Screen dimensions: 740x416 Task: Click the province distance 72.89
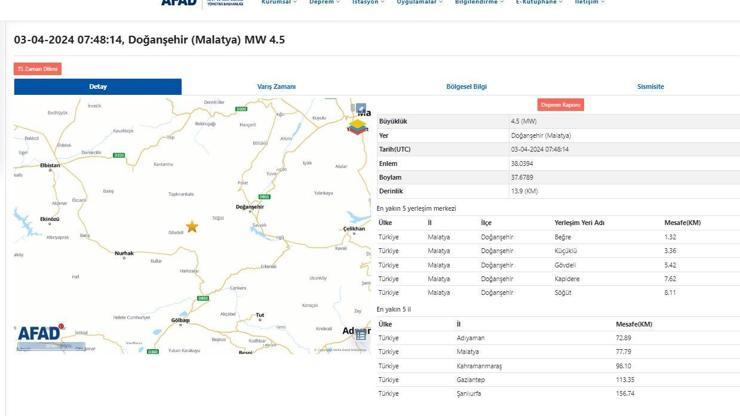coord(623,338)
